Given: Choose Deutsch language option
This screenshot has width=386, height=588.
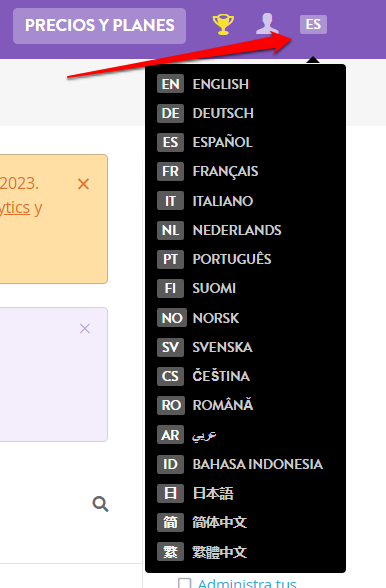Looking at the screenshot, I should point(245,113).
